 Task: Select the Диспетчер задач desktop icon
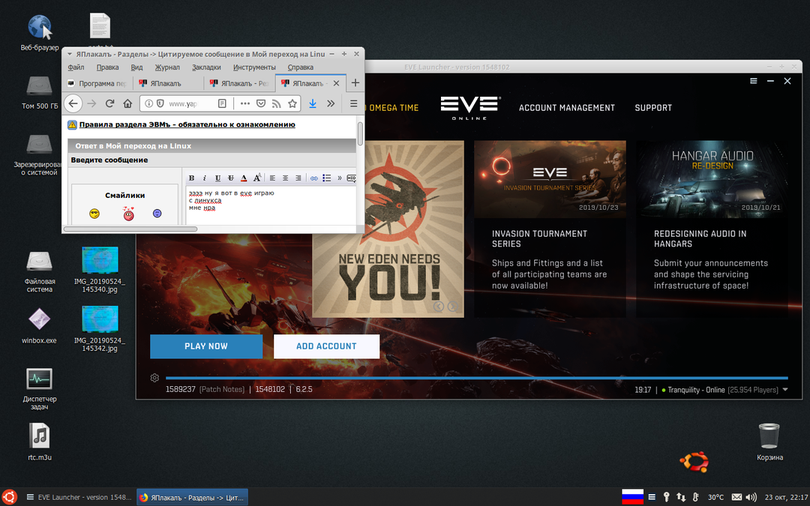tap(39, 389)
